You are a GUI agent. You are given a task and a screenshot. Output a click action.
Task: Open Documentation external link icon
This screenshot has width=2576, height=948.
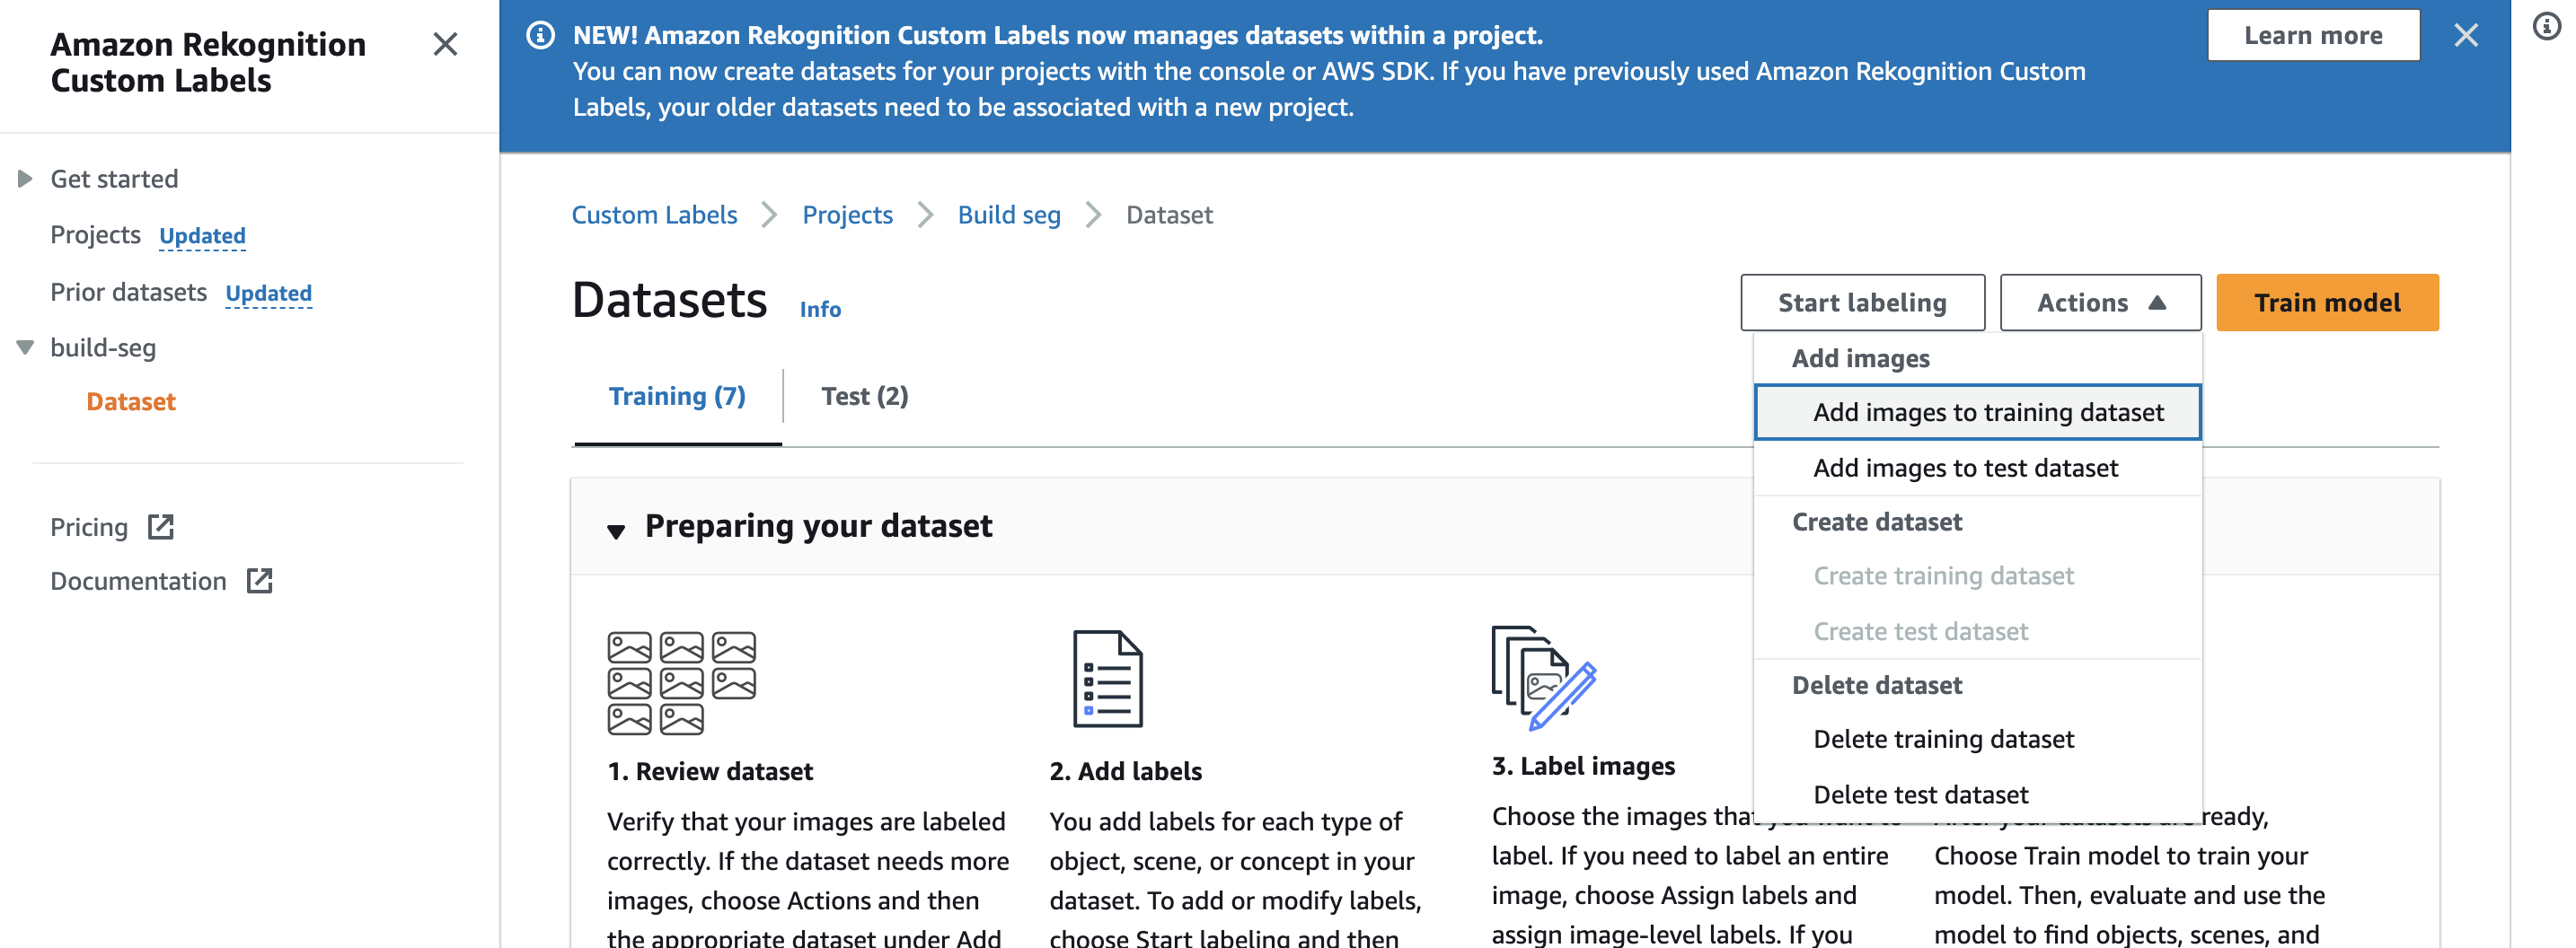click(260, 581)
